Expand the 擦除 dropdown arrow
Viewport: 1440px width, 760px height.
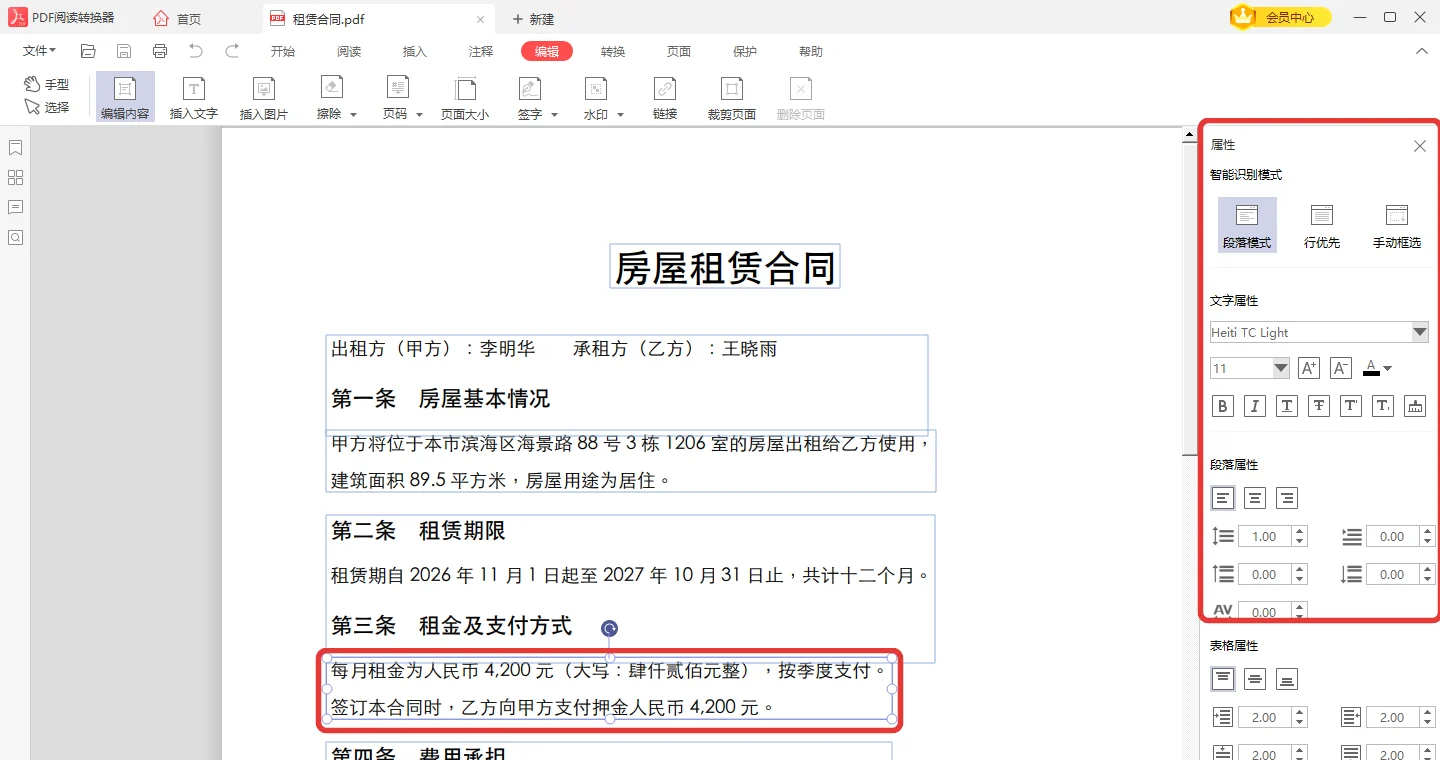point(353,115)
